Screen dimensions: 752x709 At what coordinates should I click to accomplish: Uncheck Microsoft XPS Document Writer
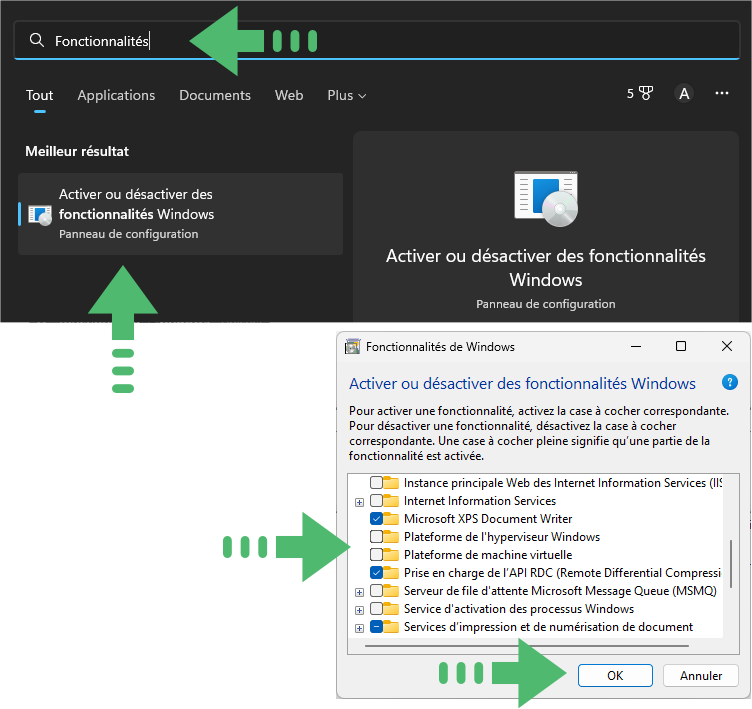[376, 519]
